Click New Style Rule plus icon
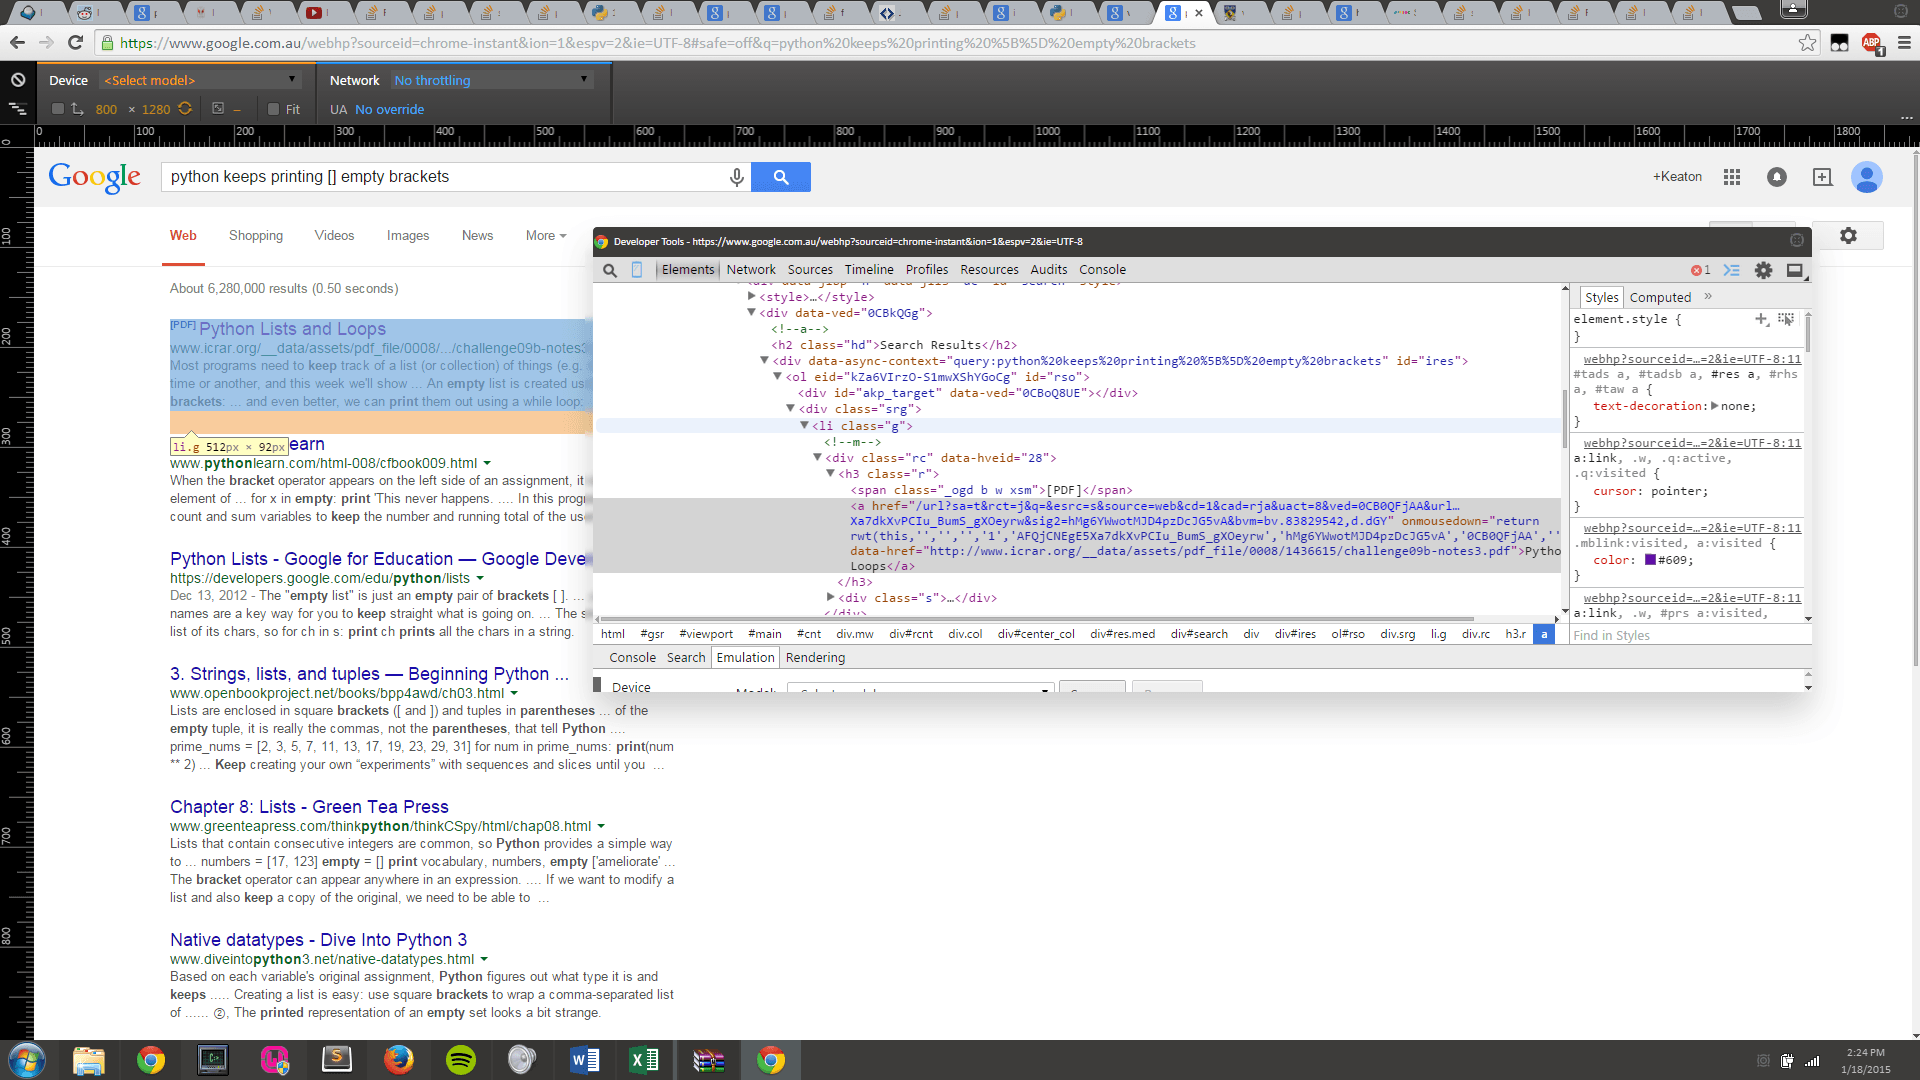This screenshot has width=1920, height=1080. [1761, 319]
